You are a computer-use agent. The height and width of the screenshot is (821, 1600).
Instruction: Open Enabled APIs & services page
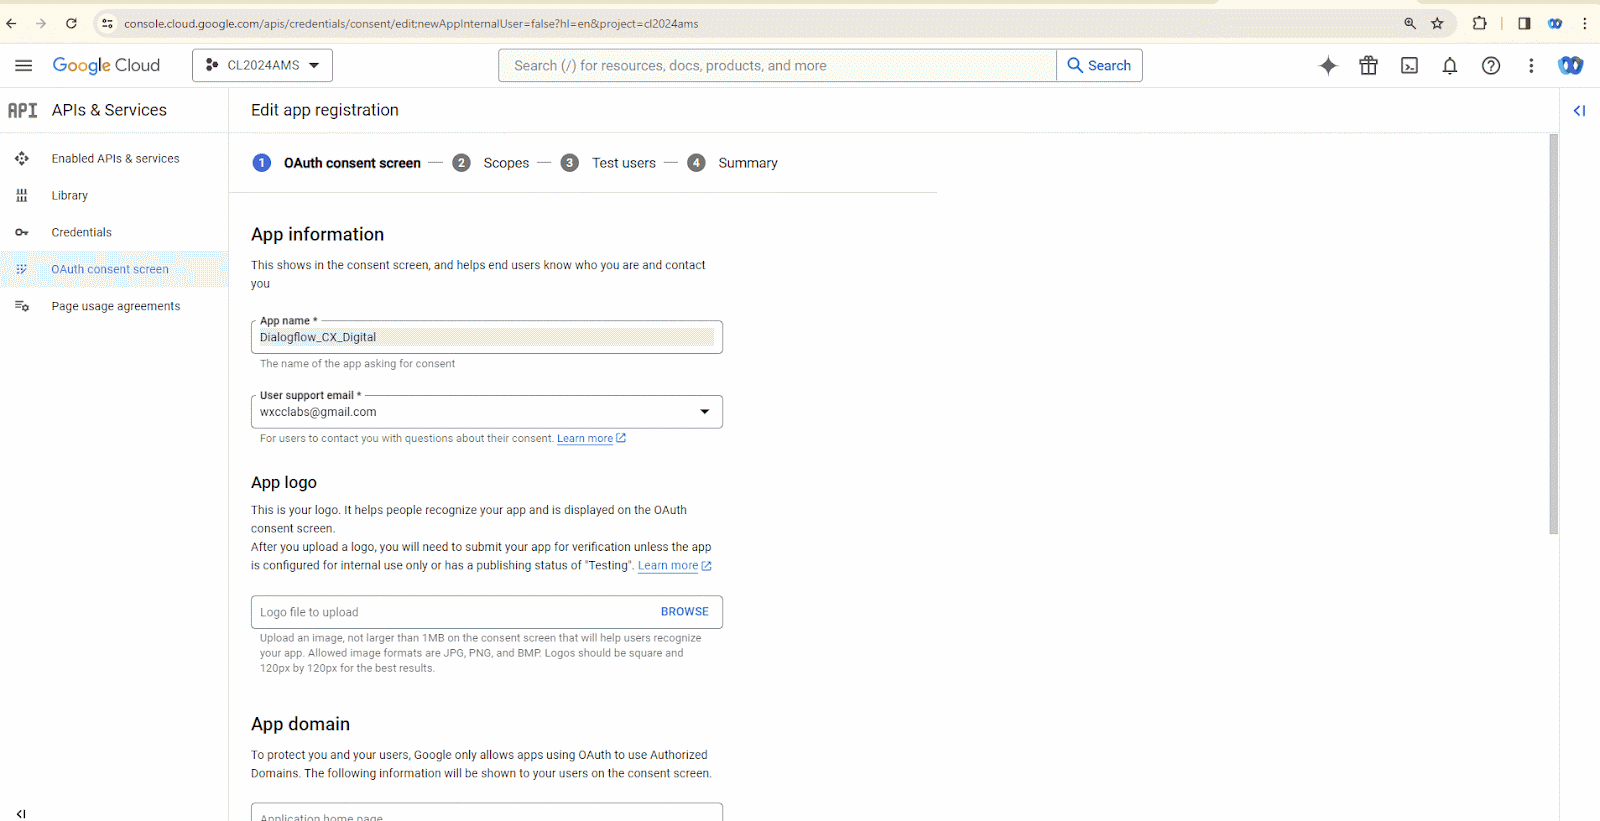115,158
